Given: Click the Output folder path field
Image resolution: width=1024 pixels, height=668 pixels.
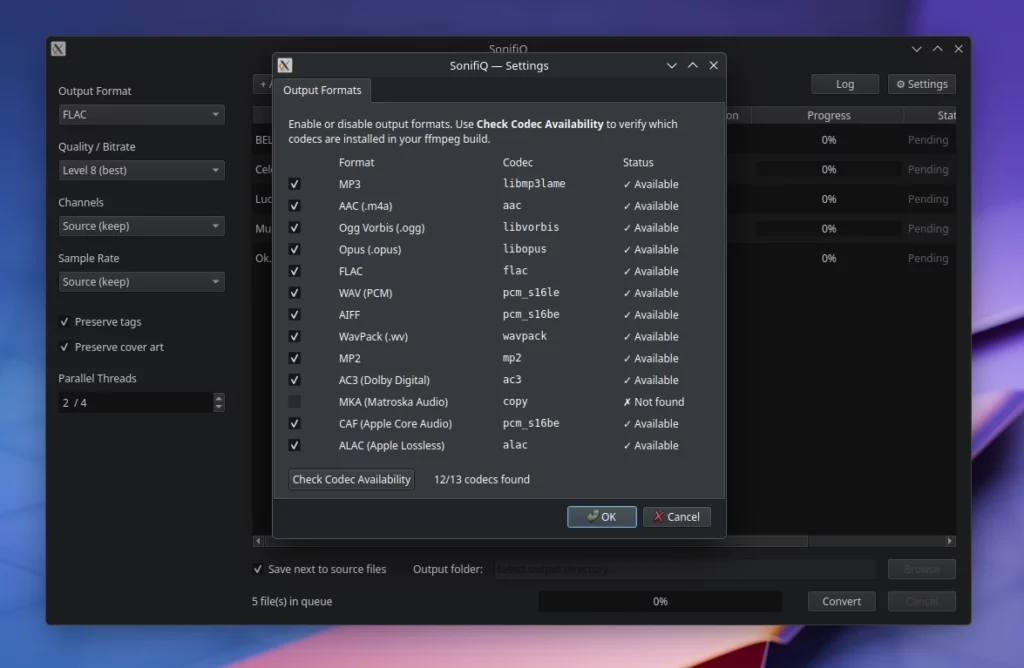Looking at the screenshot, I should [685, 569].
